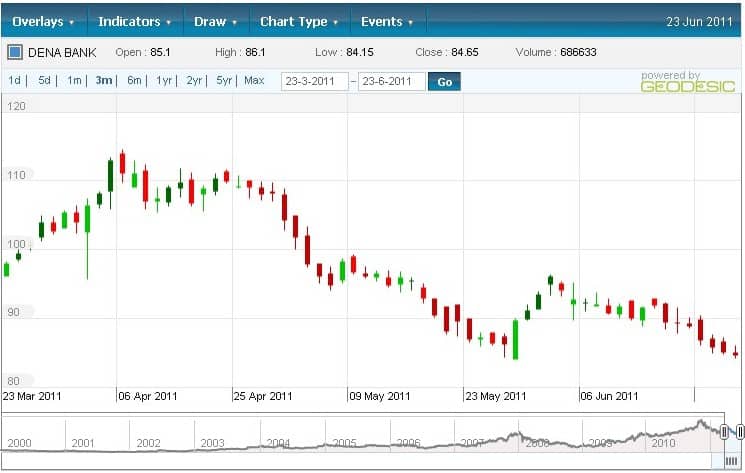This screenshot has width=745, height=473.
Task: Open the Draw tools menu
Action: point(216,21)
